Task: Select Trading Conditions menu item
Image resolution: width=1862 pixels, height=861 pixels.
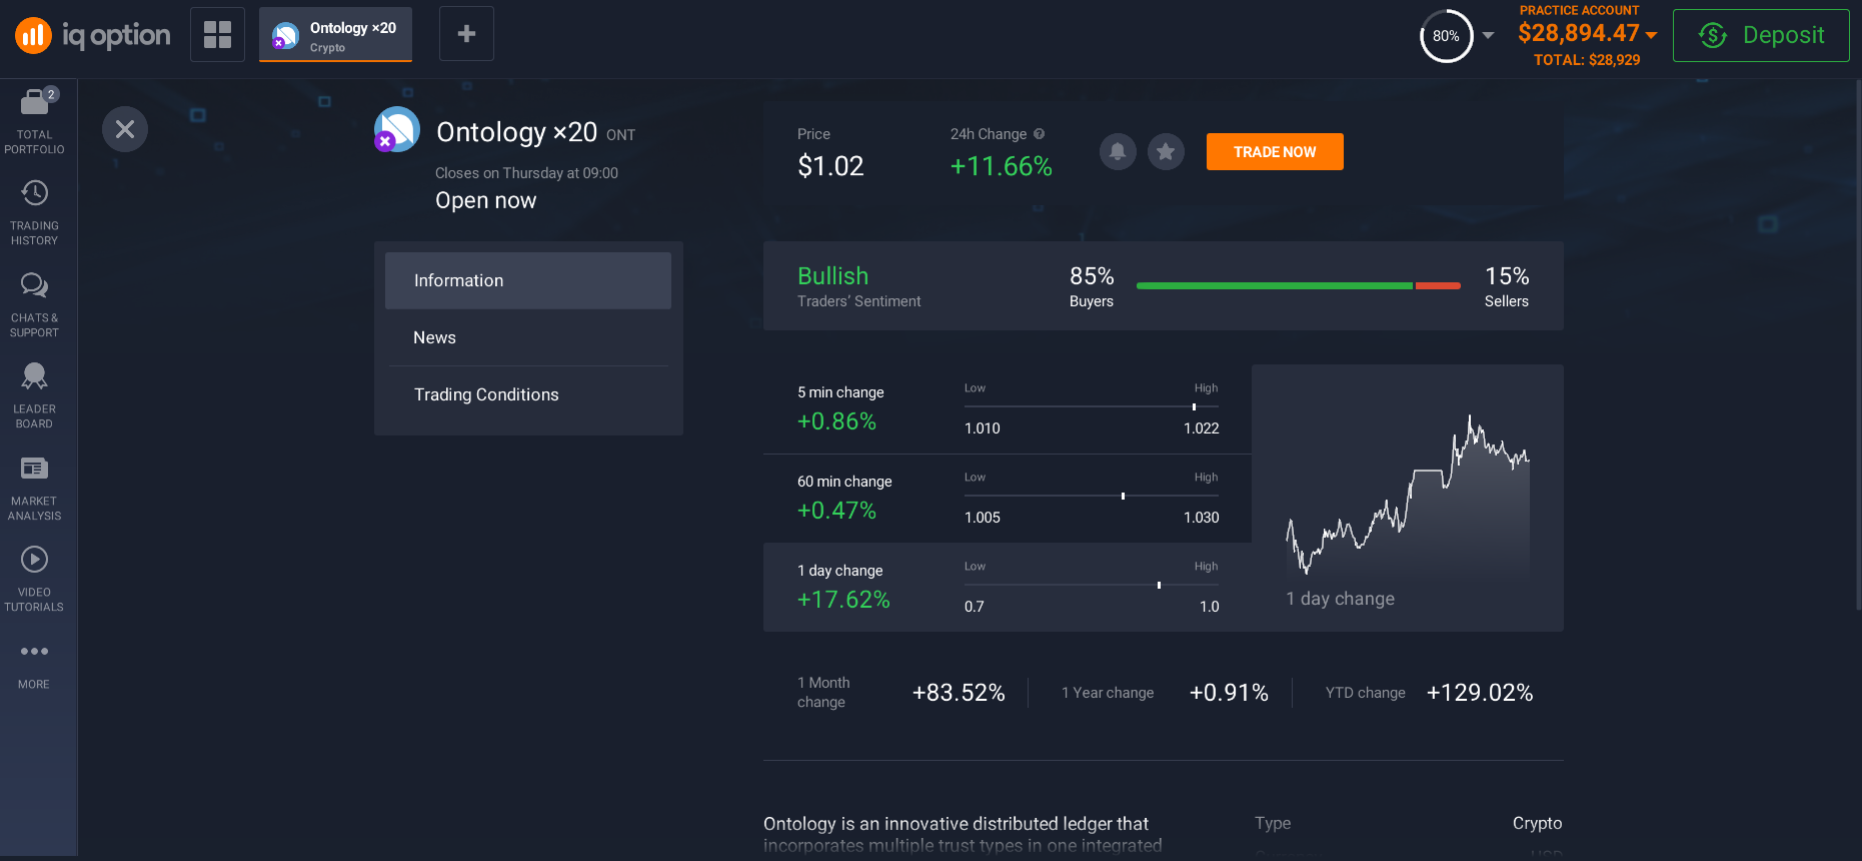Action: (x=528, y=395)
